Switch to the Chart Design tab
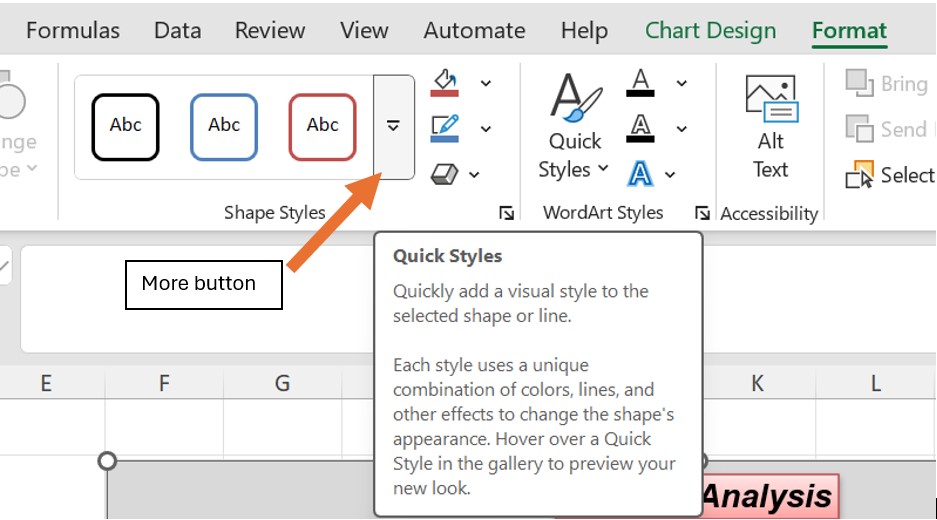Image resolution: width=937 pixels, height=520 pixels. (x=711, y=30)
